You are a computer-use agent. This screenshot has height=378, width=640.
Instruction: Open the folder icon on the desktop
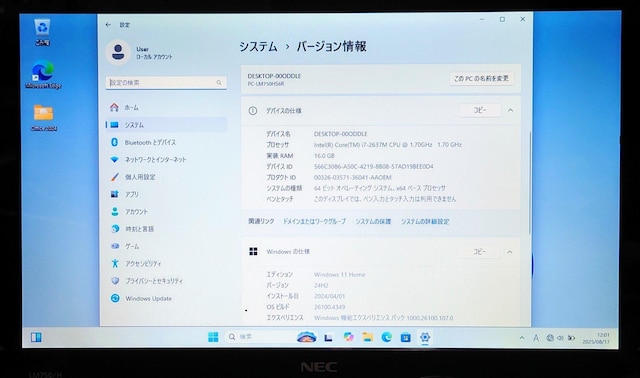click(x=43, y=118)
